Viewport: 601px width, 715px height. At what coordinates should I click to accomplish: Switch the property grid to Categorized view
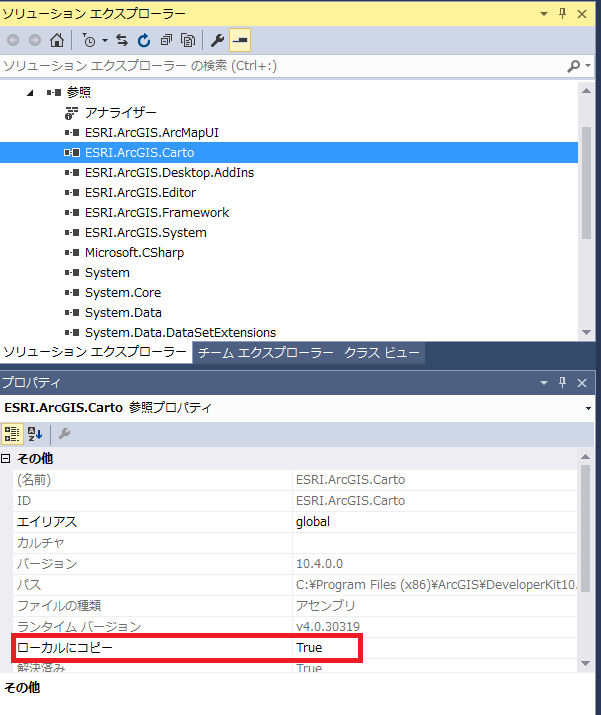11,434
